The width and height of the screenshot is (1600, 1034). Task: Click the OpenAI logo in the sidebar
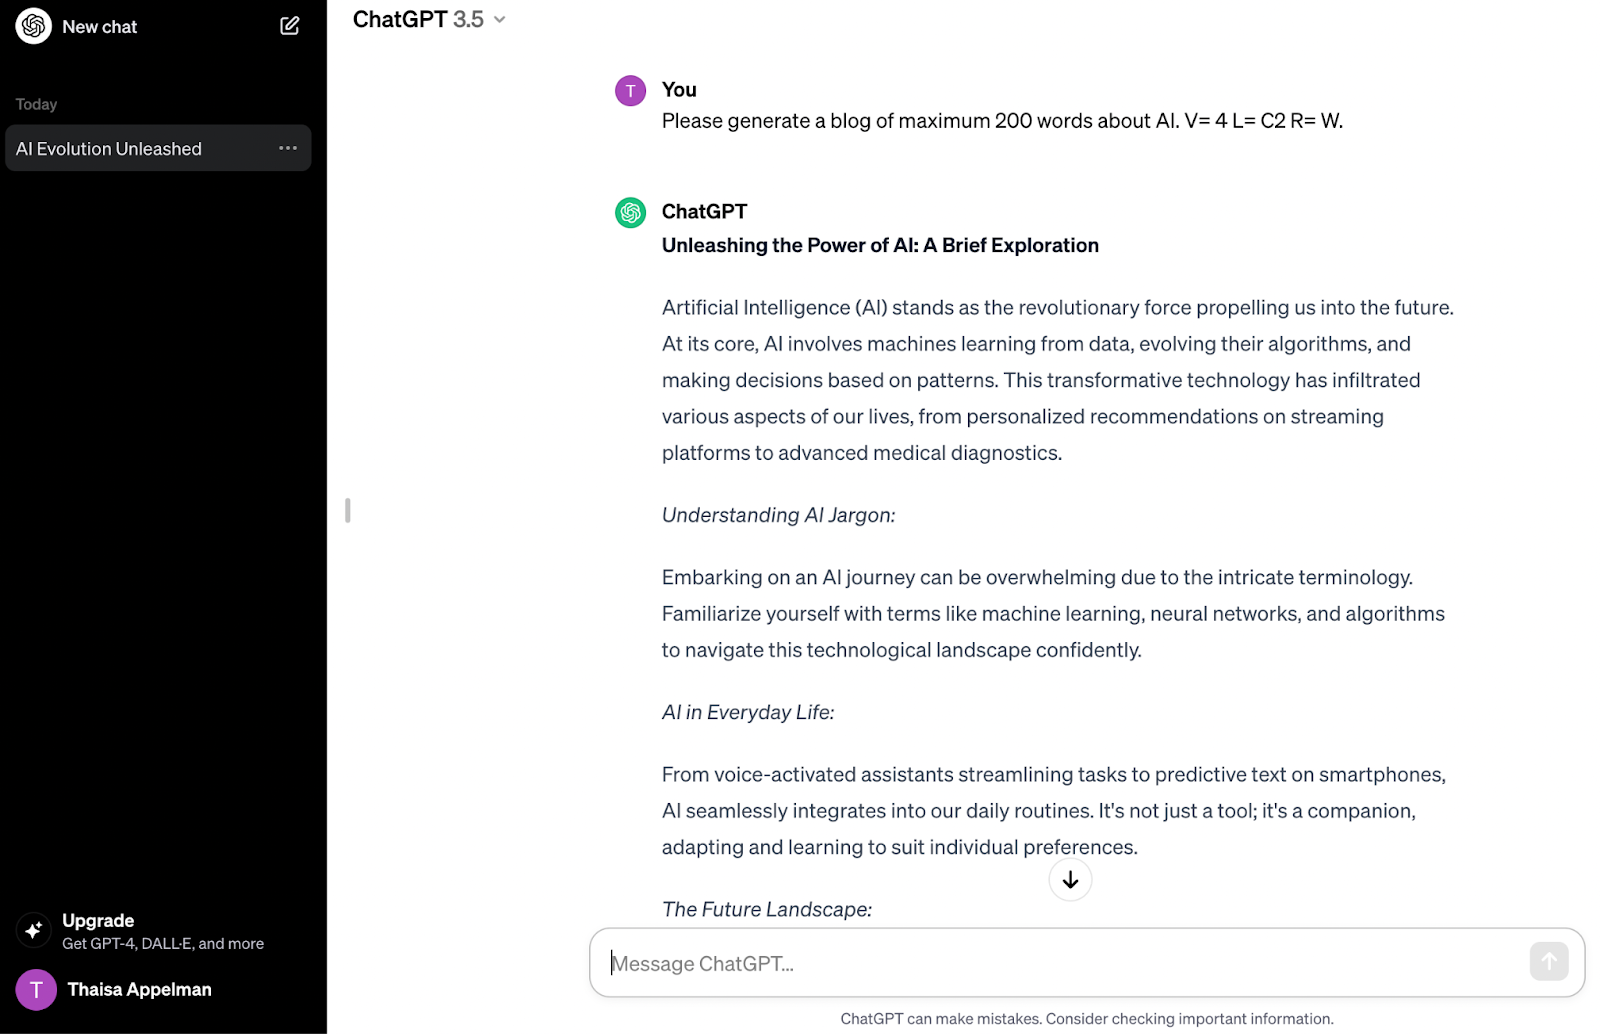33,26
